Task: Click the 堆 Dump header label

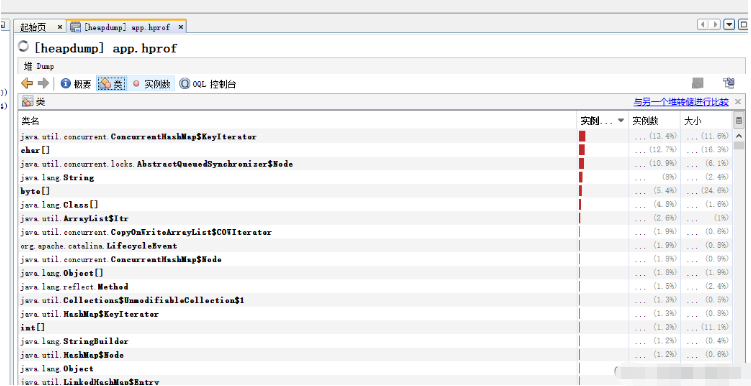Action: (x=39, y=66)
